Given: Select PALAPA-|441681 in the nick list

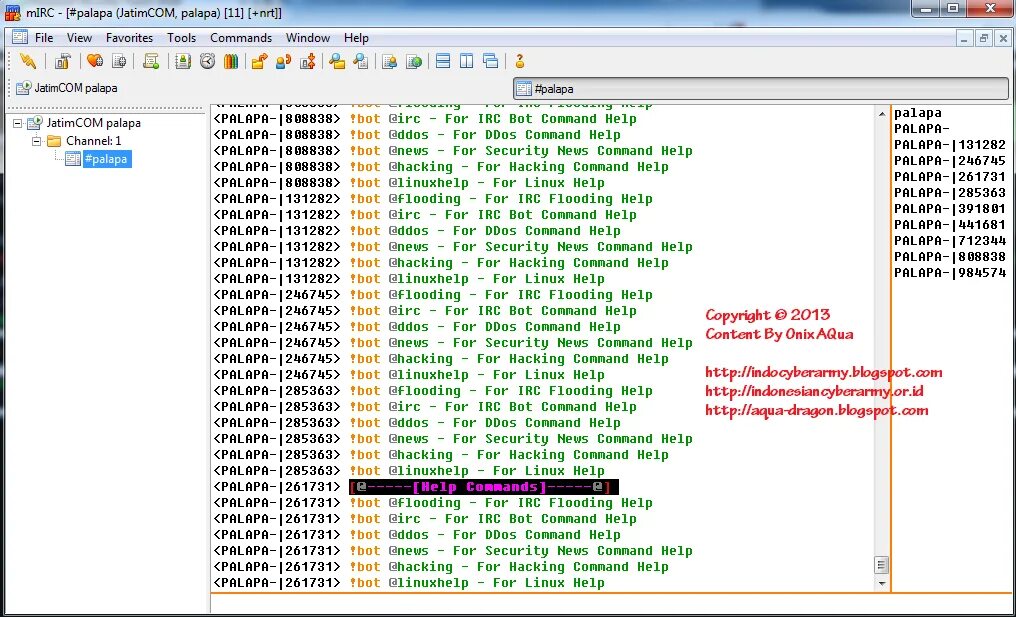Looking at the screenshot, I should pos(950,225).
